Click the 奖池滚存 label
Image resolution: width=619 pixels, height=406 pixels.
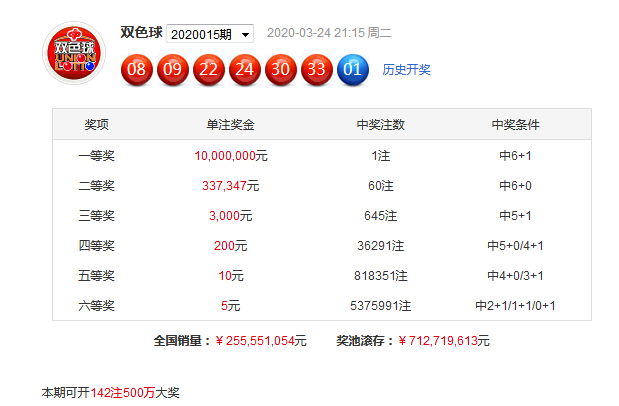(x=361, y=340)
